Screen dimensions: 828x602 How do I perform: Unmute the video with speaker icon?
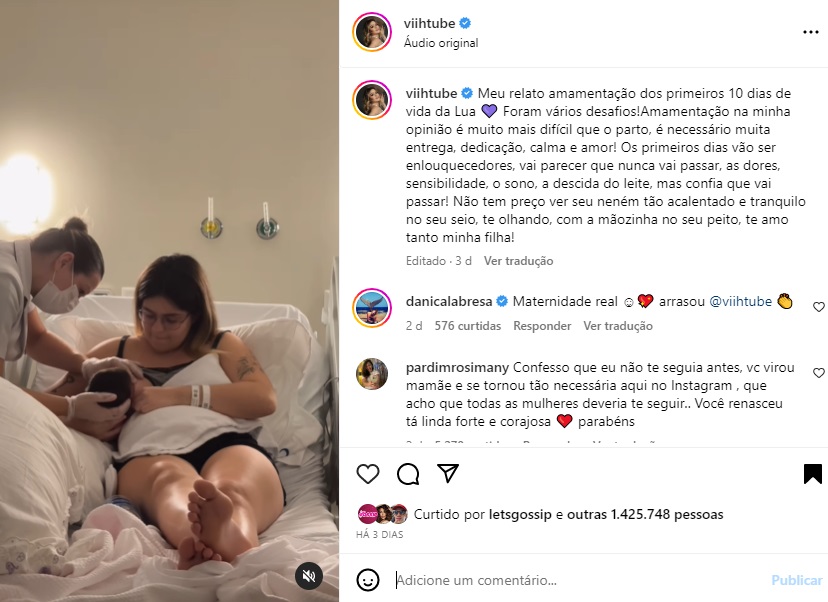tap(309, 576)
